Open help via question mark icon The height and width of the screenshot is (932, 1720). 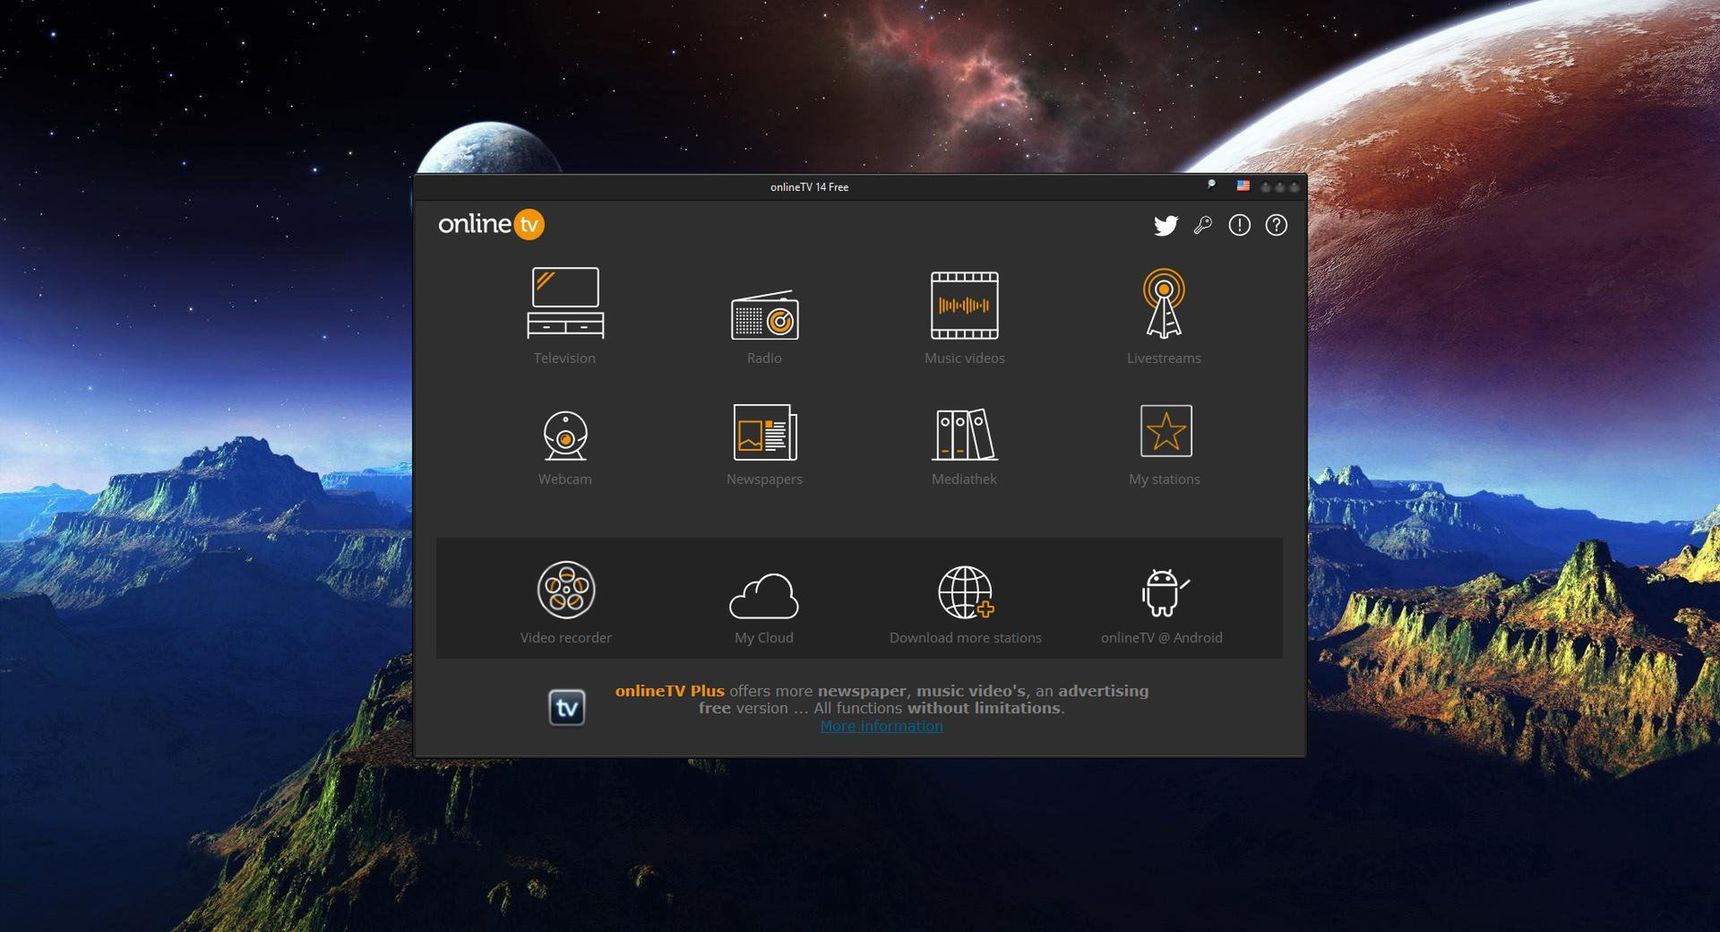[1277, 225]
